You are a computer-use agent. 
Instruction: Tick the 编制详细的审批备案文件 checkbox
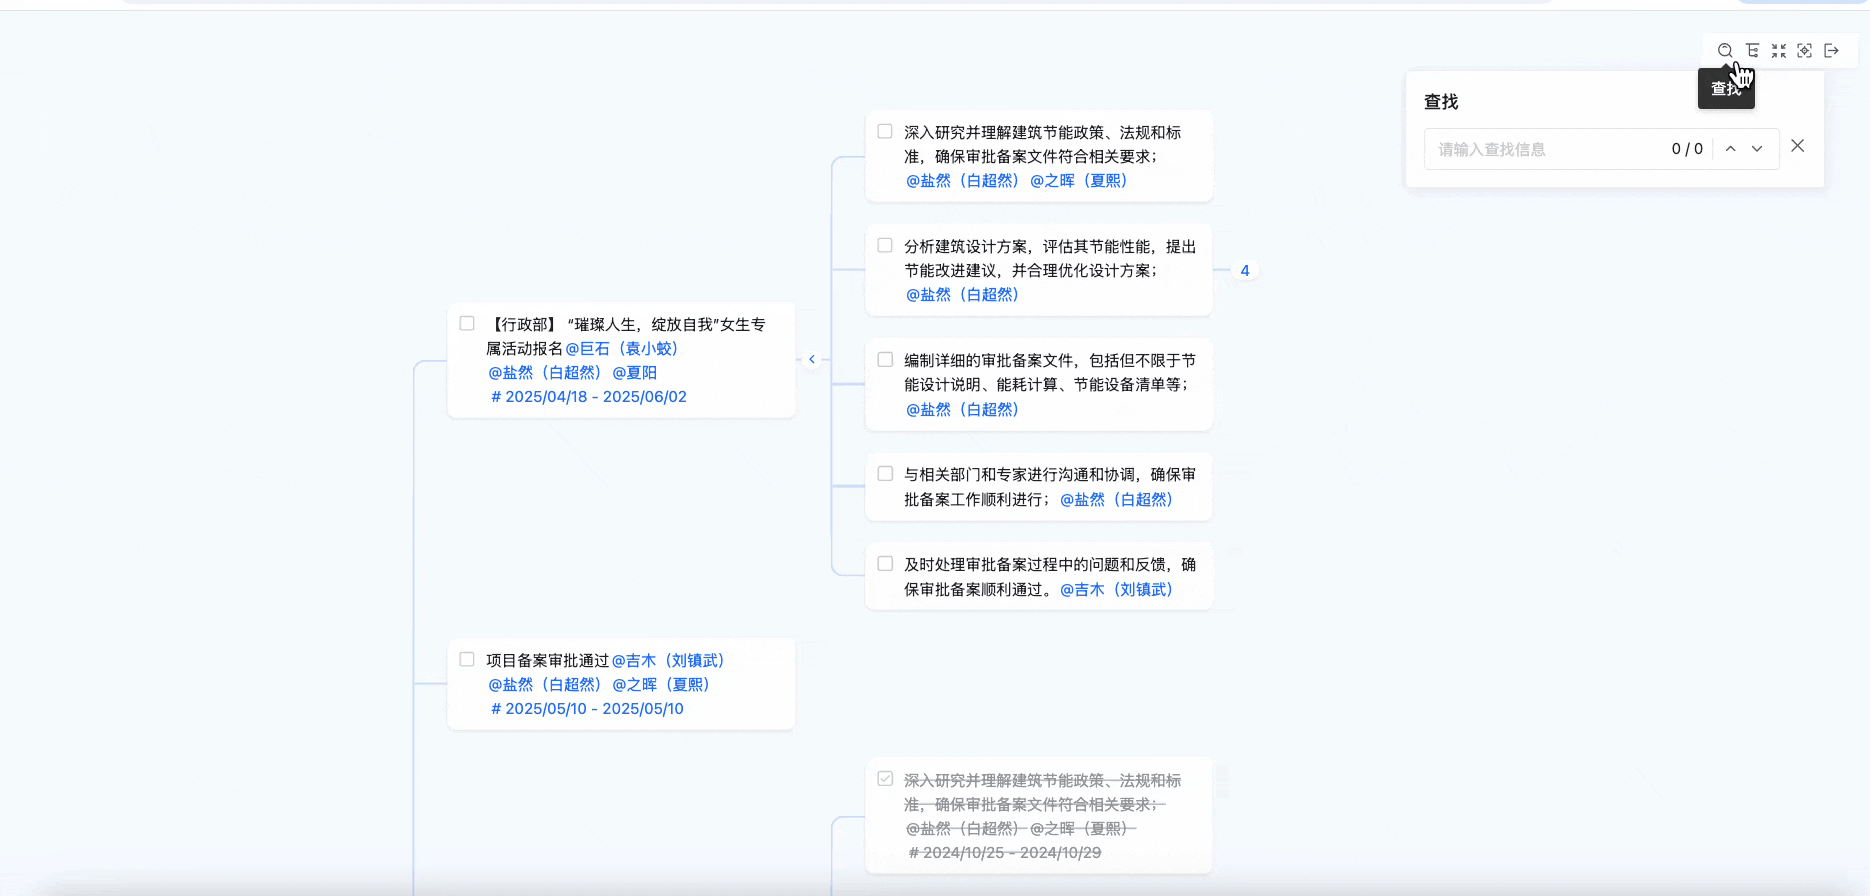[885, 359]
